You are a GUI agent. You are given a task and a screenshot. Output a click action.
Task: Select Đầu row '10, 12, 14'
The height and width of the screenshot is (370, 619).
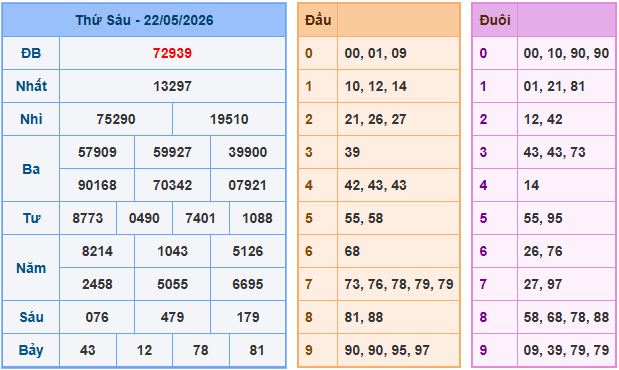point(376,86)
